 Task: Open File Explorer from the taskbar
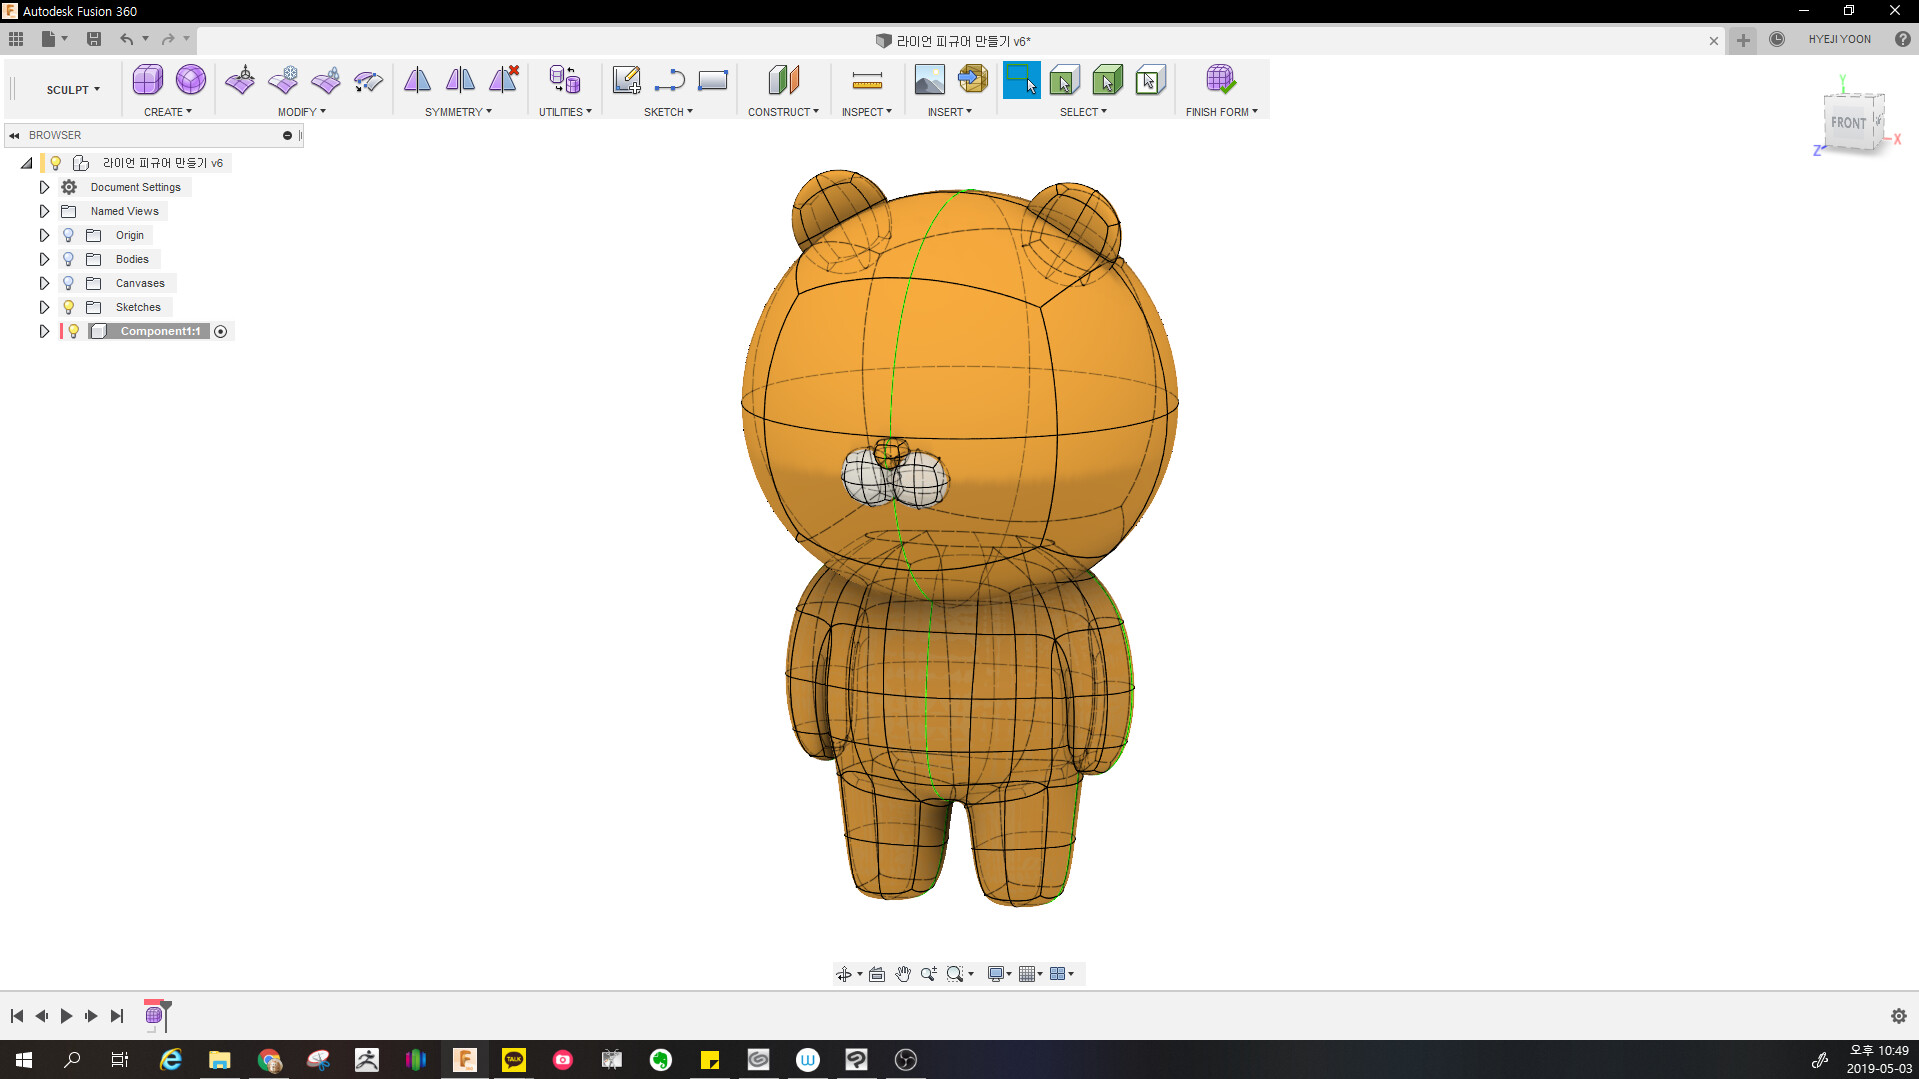click(219, 1060)
